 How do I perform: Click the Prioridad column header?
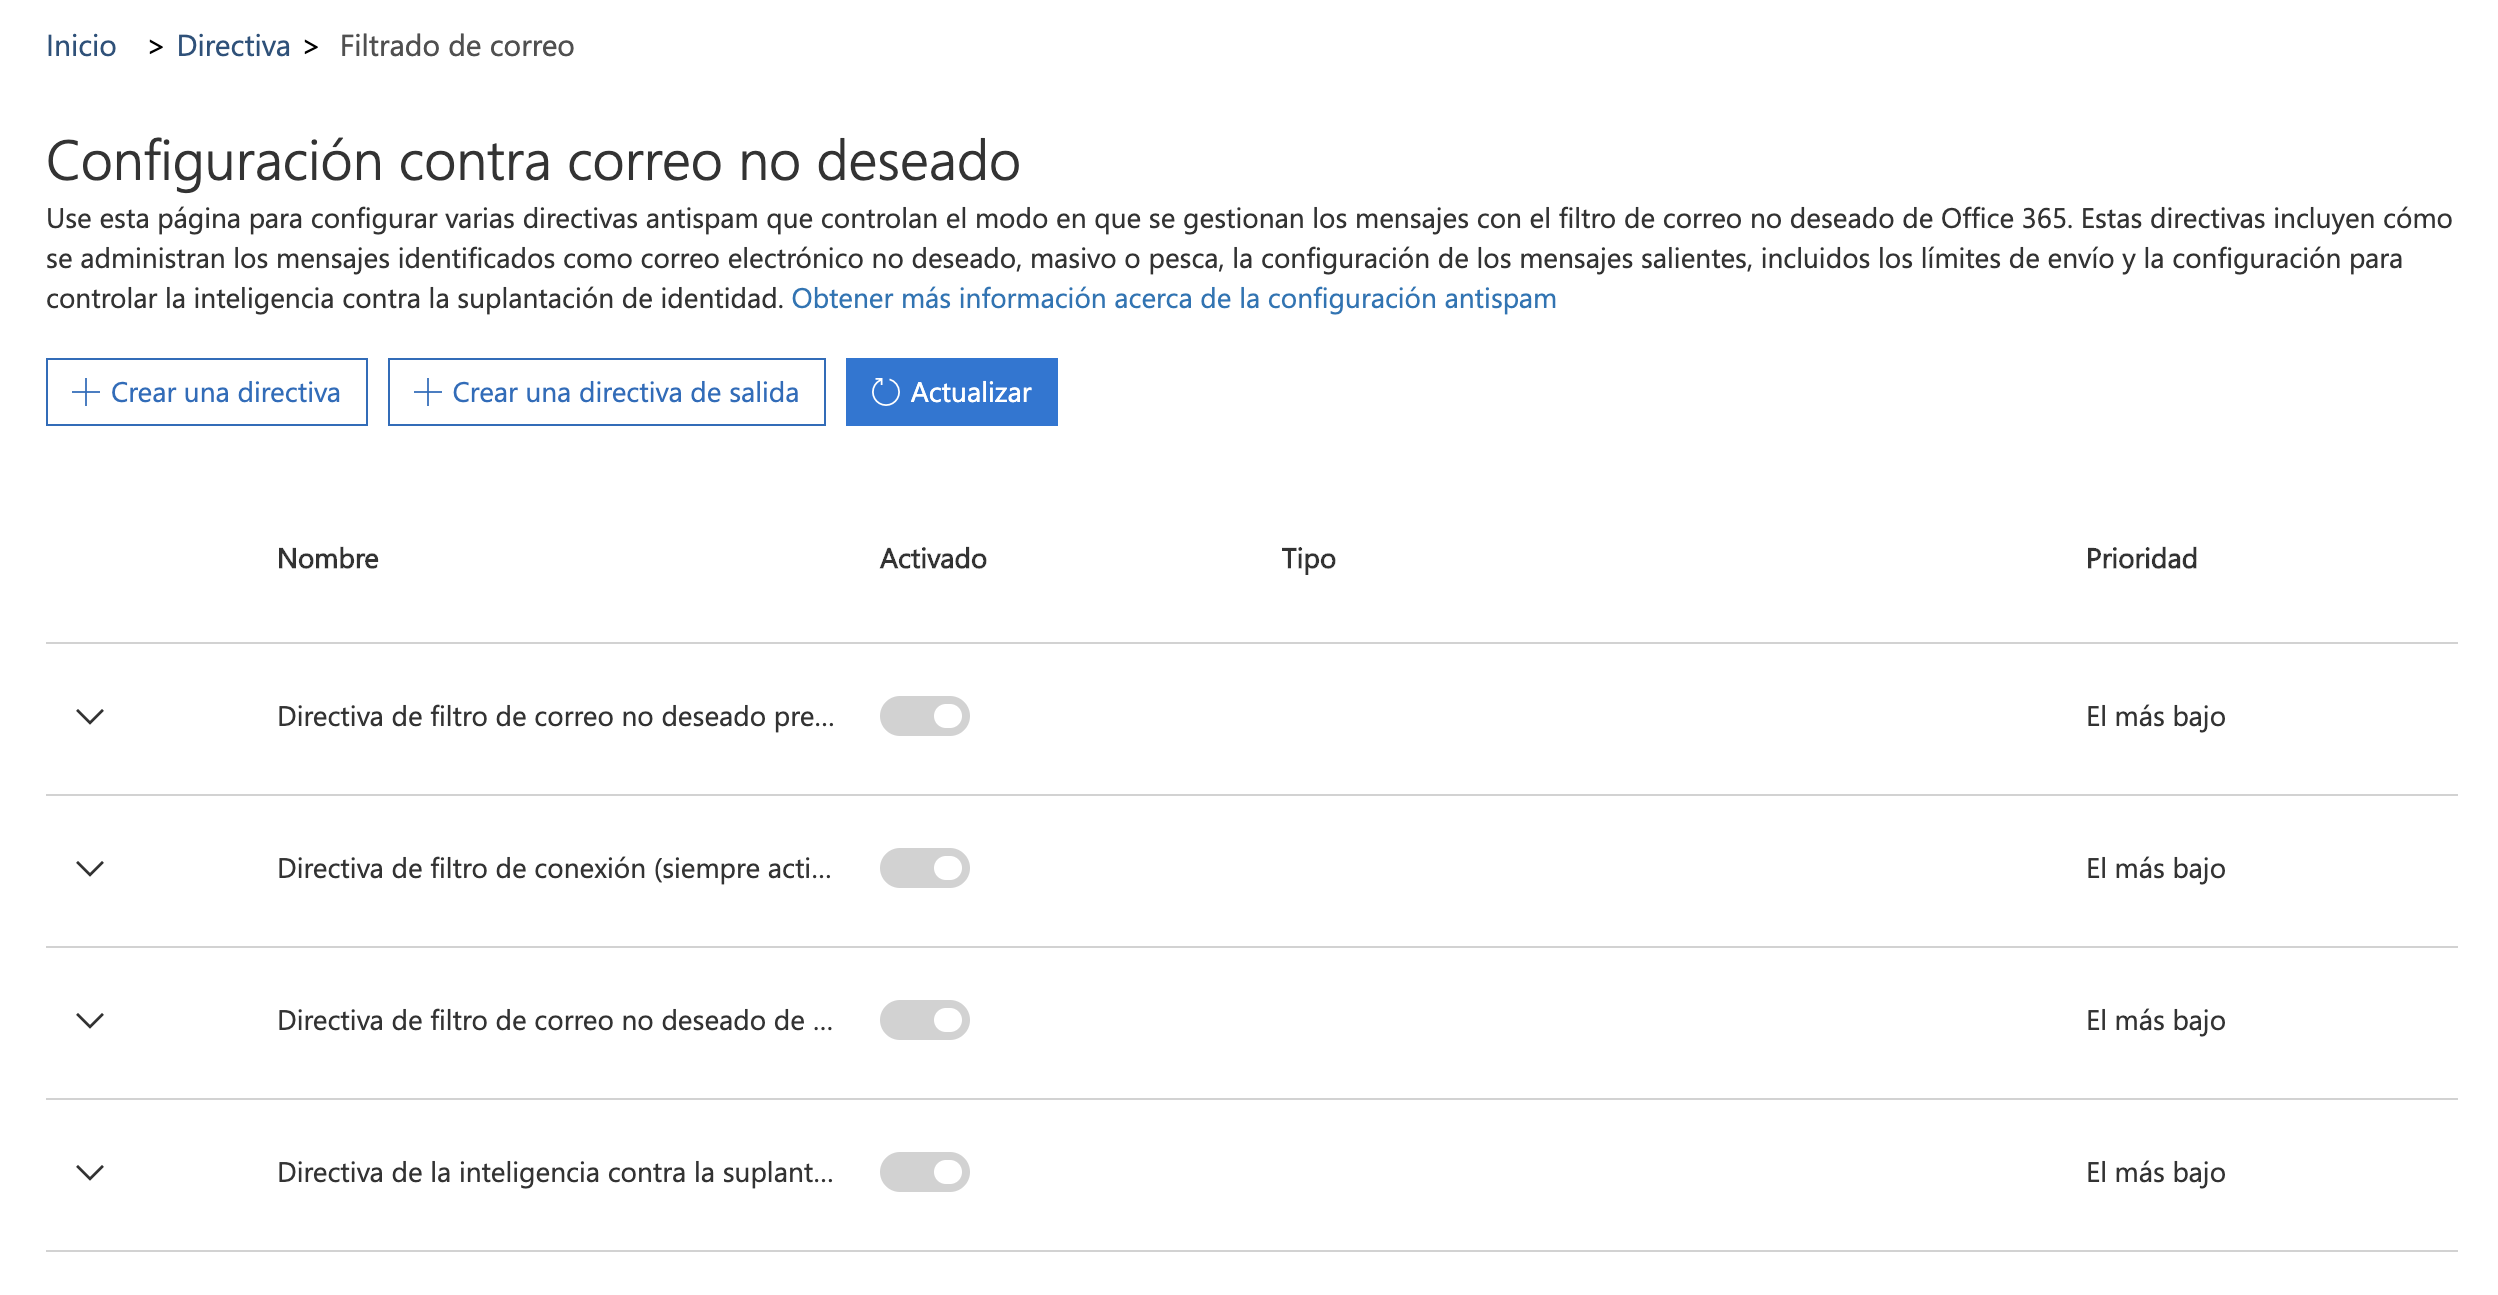coord(2141,558)
